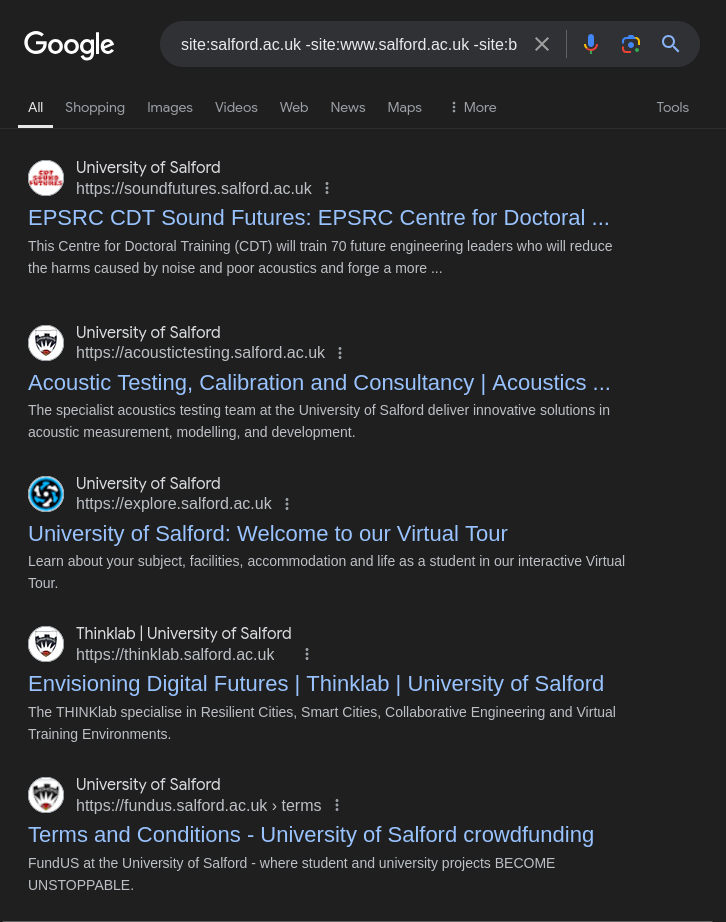Screen dimensions: 726x922
Task: Expand the More search filters menu
Action: (x=472, y=107)
